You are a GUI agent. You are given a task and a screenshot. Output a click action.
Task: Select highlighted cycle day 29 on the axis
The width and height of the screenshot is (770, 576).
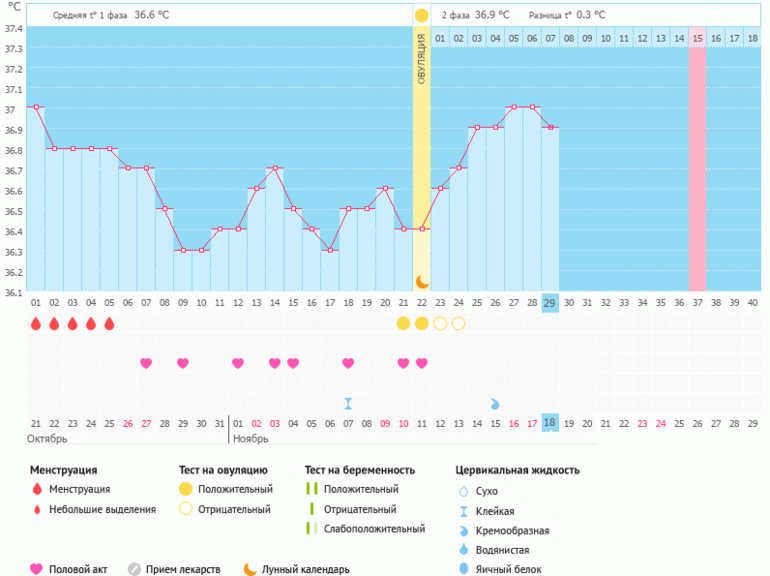[550, 303]
